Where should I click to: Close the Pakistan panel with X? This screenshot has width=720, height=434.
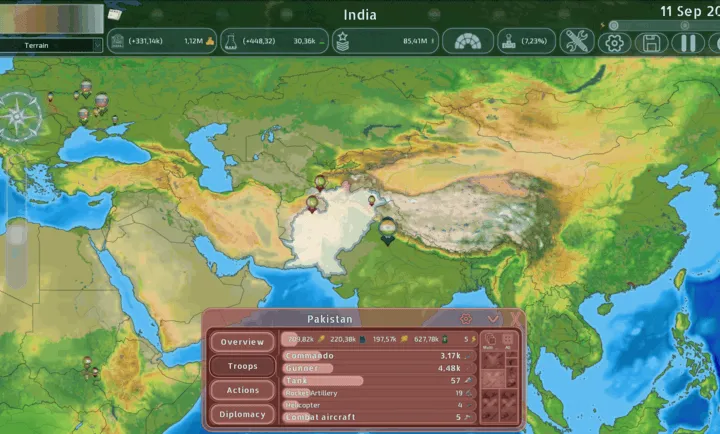coord(516,319)
